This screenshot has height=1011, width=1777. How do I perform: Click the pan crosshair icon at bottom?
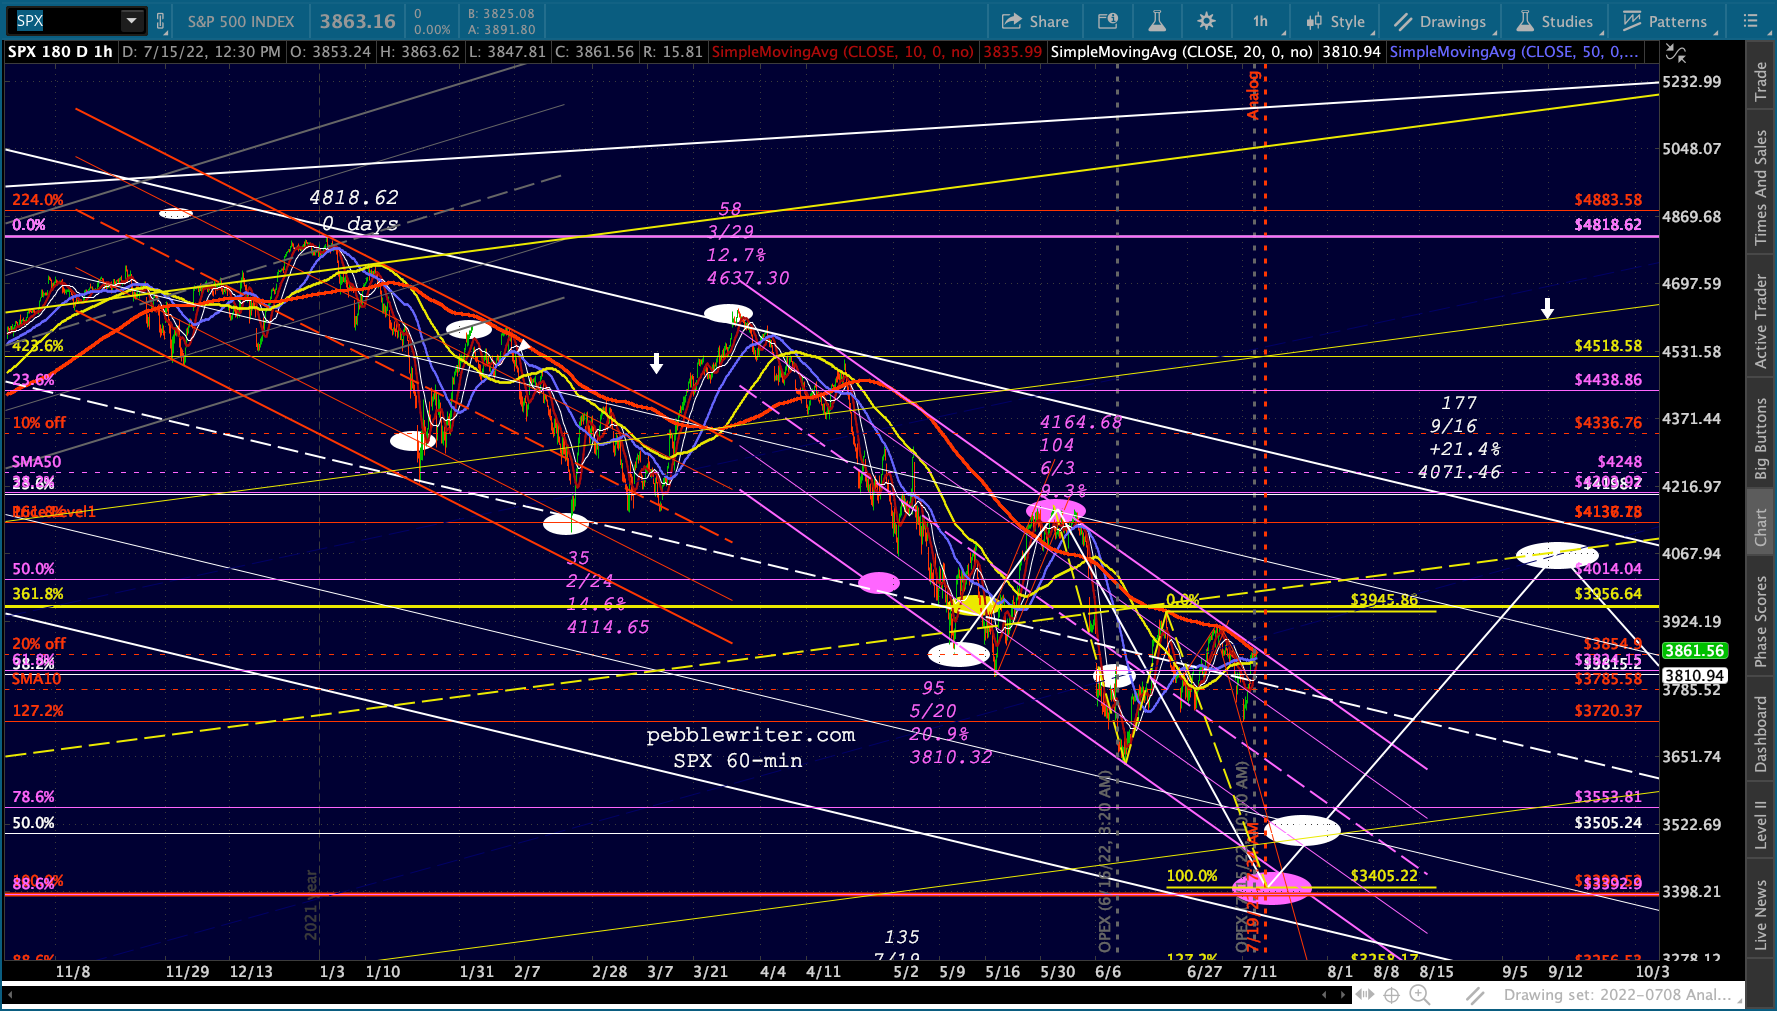tap(1391, 994)
